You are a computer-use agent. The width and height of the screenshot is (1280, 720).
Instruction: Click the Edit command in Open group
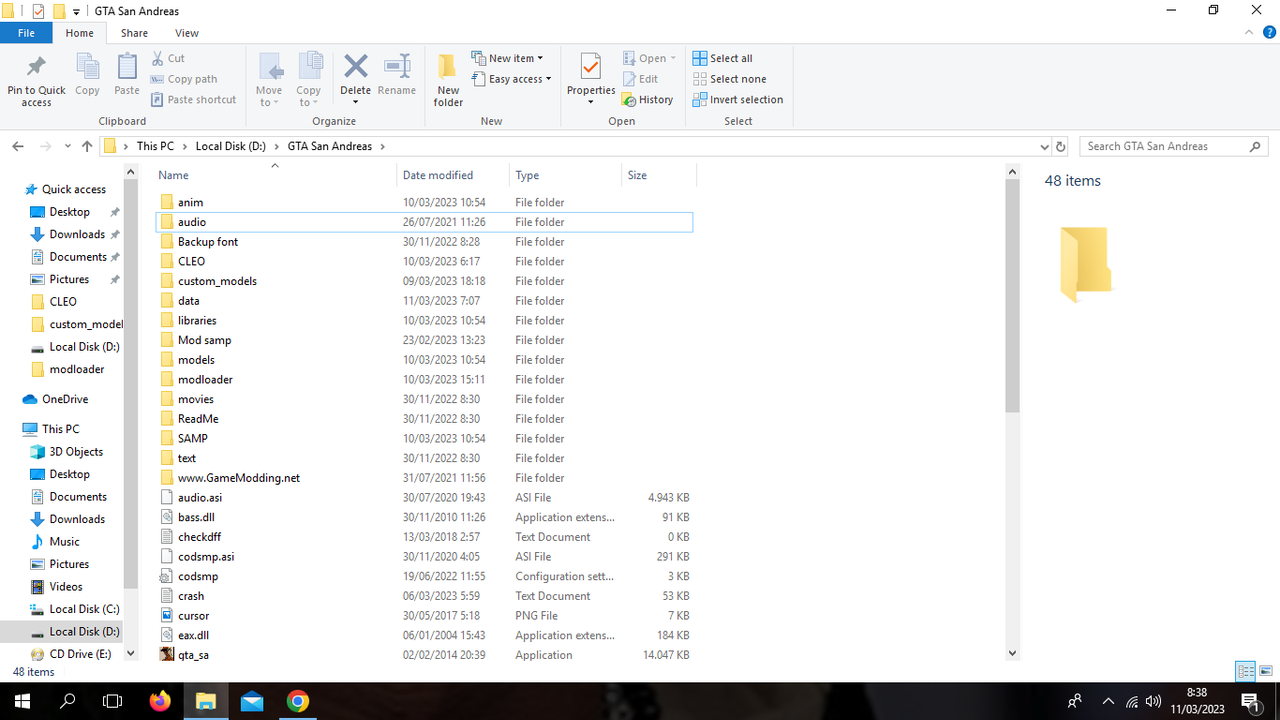point(640,79)
